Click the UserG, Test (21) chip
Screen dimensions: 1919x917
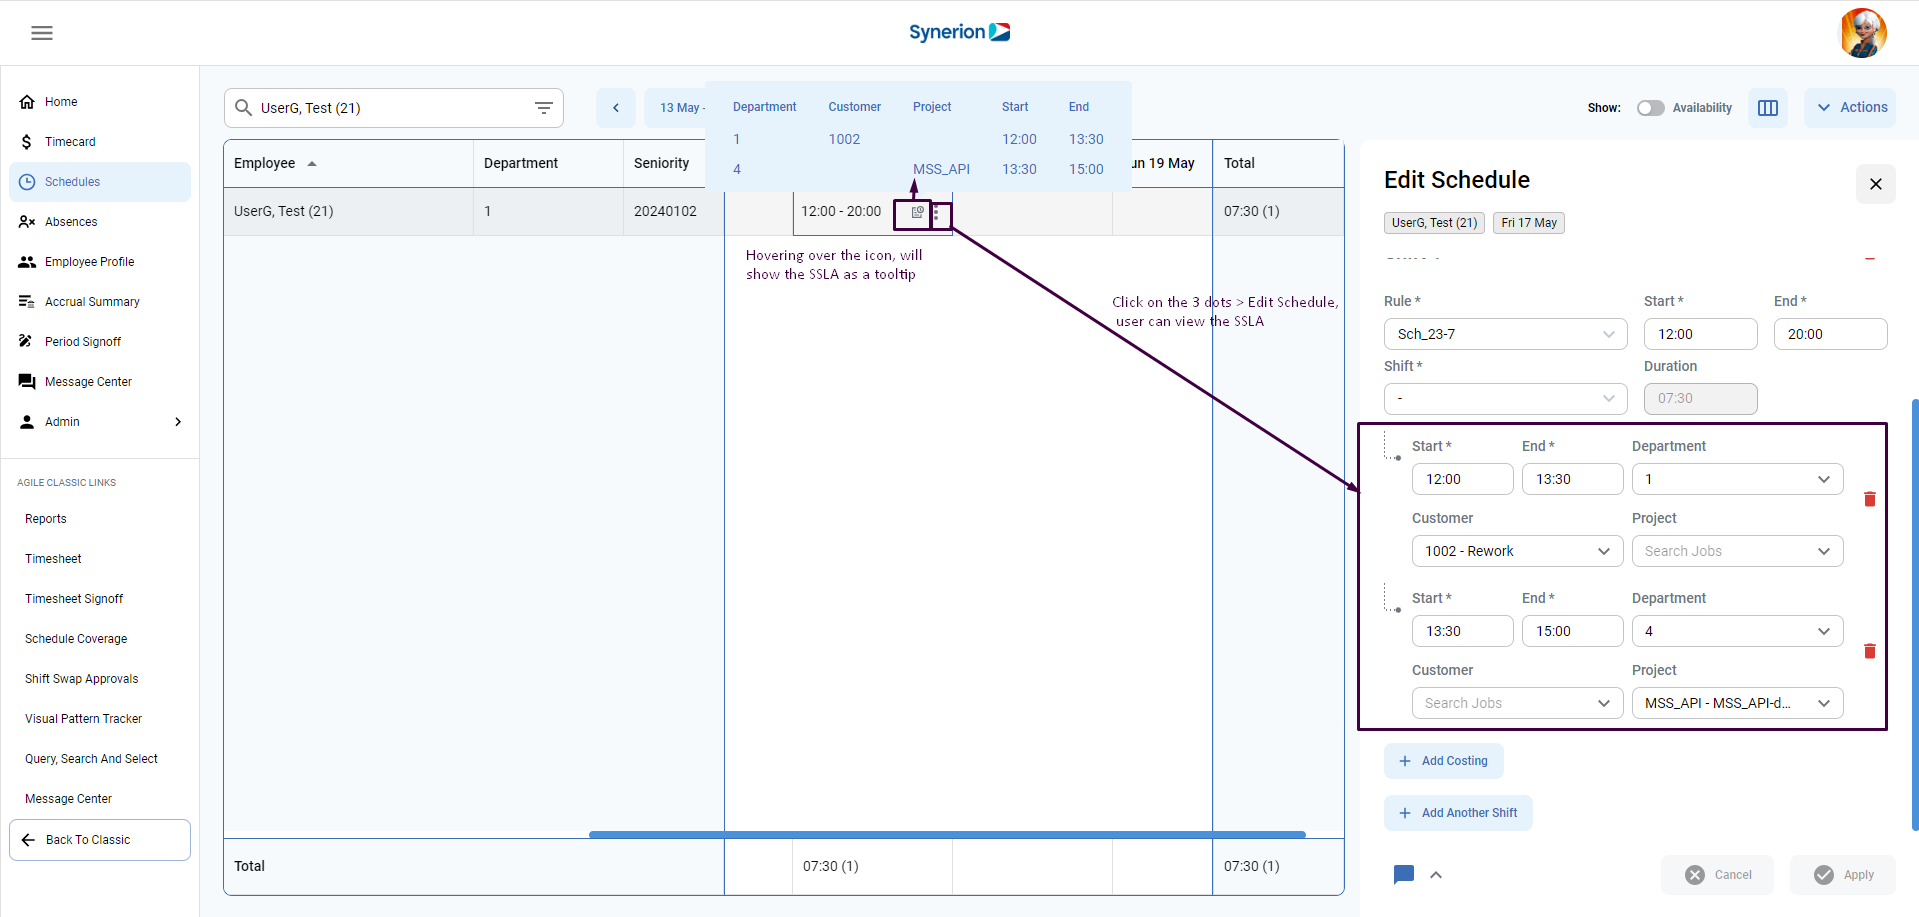(1434, 223)
